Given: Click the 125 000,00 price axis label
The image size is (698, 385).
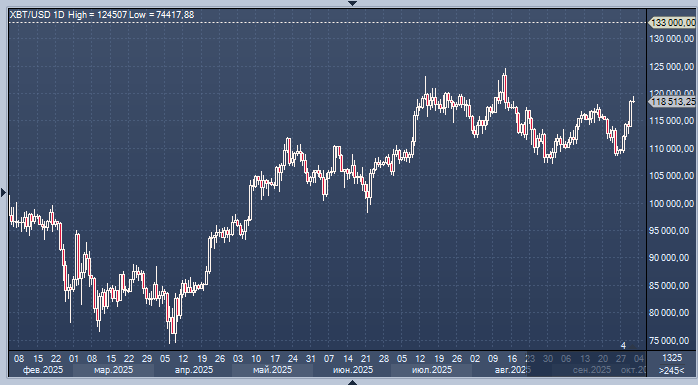Looking at the screenshot, I should tap(672, 67).
